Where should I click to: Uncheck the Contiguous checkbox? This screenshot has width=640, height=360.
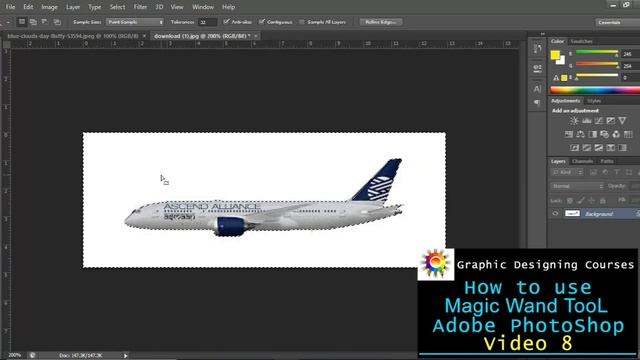262,22
